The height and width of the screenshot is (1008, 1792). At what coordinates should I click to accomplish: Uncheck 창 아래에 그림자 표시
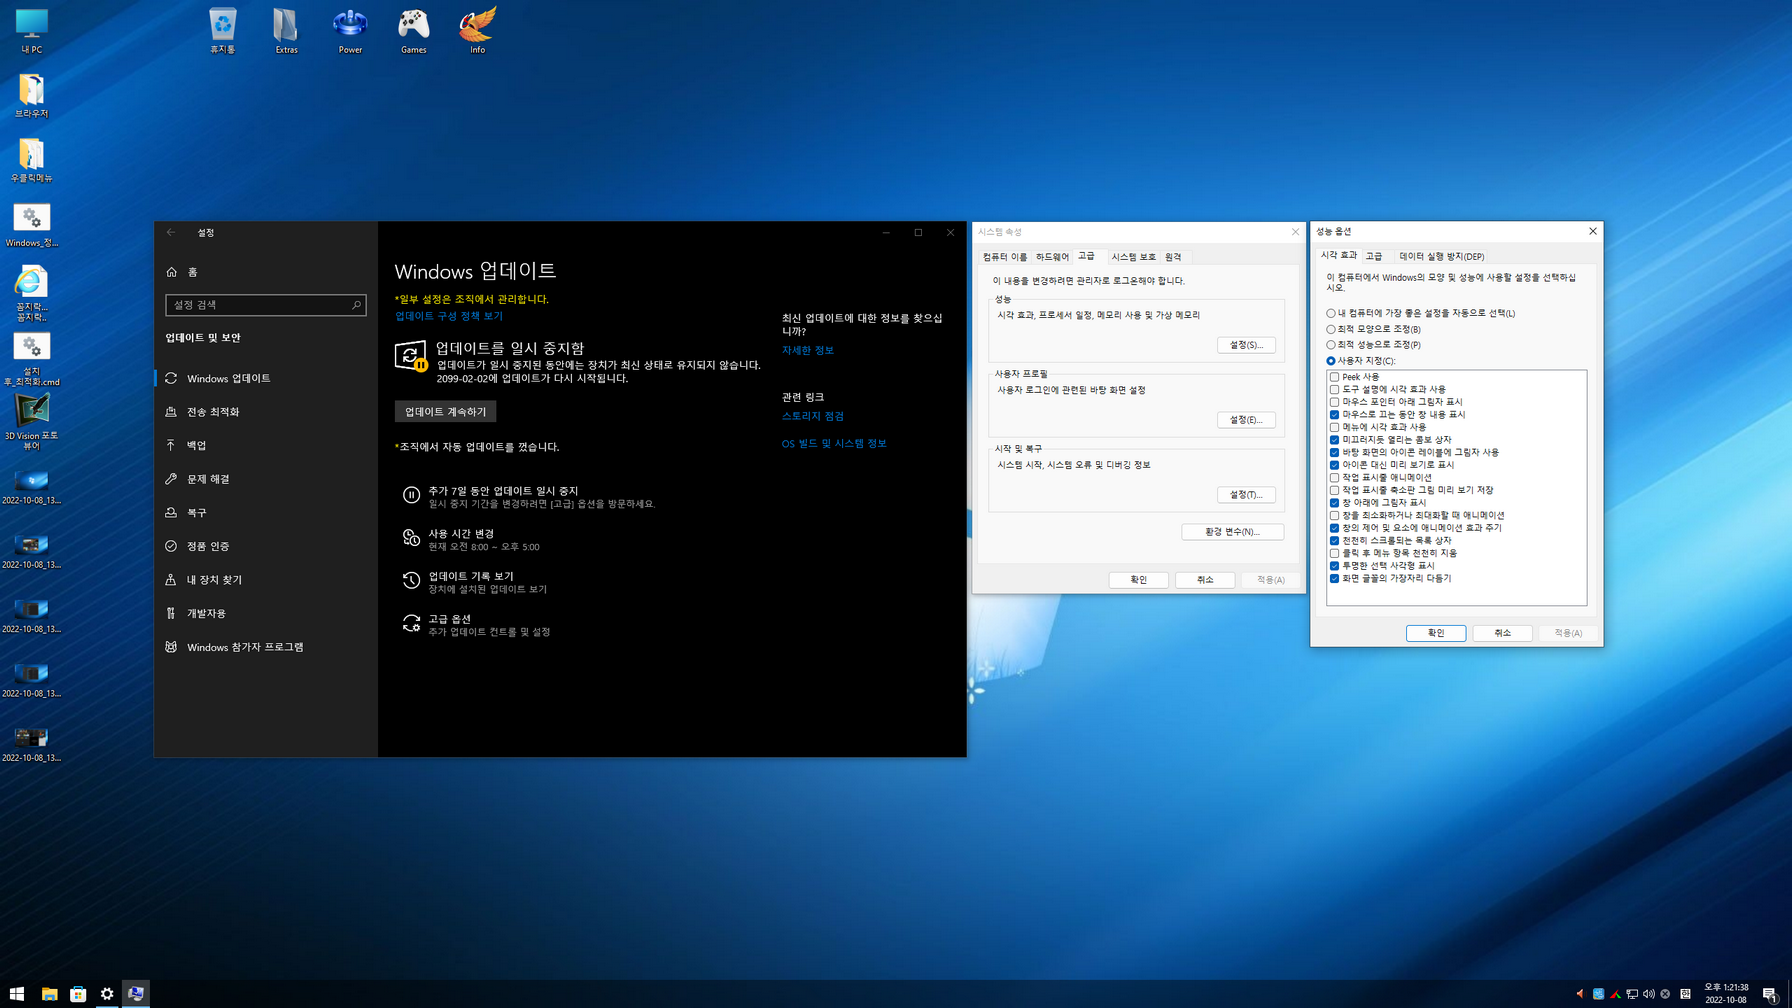tap(1334, 503)
